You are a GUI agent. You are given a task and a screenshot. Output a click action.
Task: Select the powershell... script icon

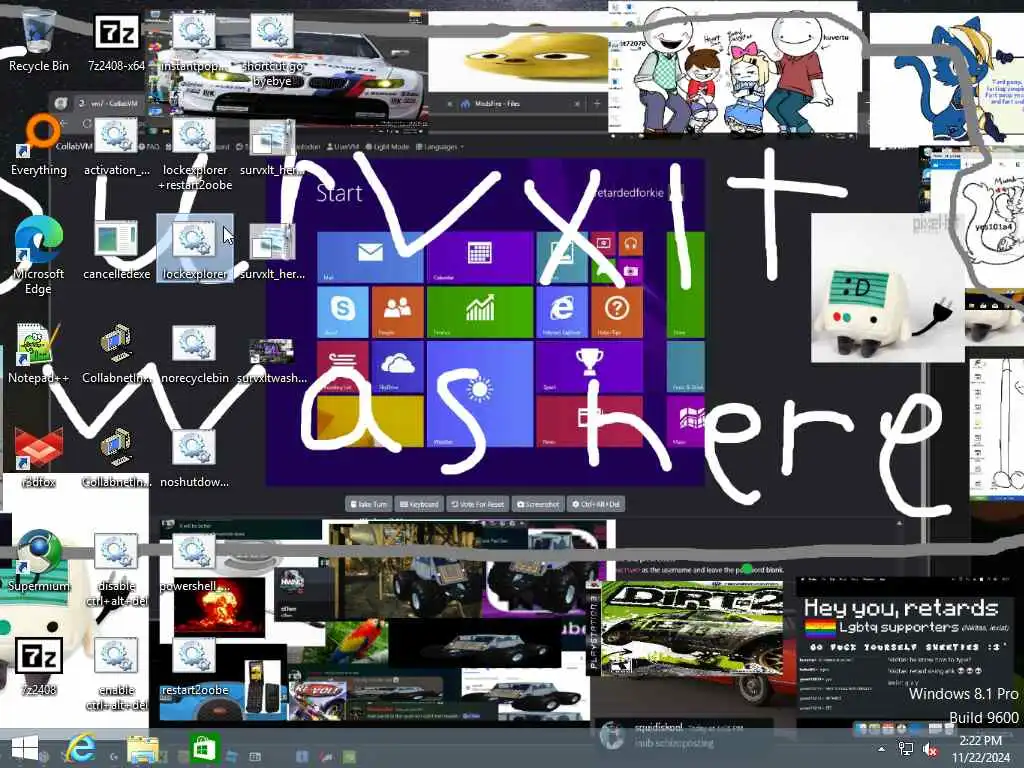coord(194,560)
